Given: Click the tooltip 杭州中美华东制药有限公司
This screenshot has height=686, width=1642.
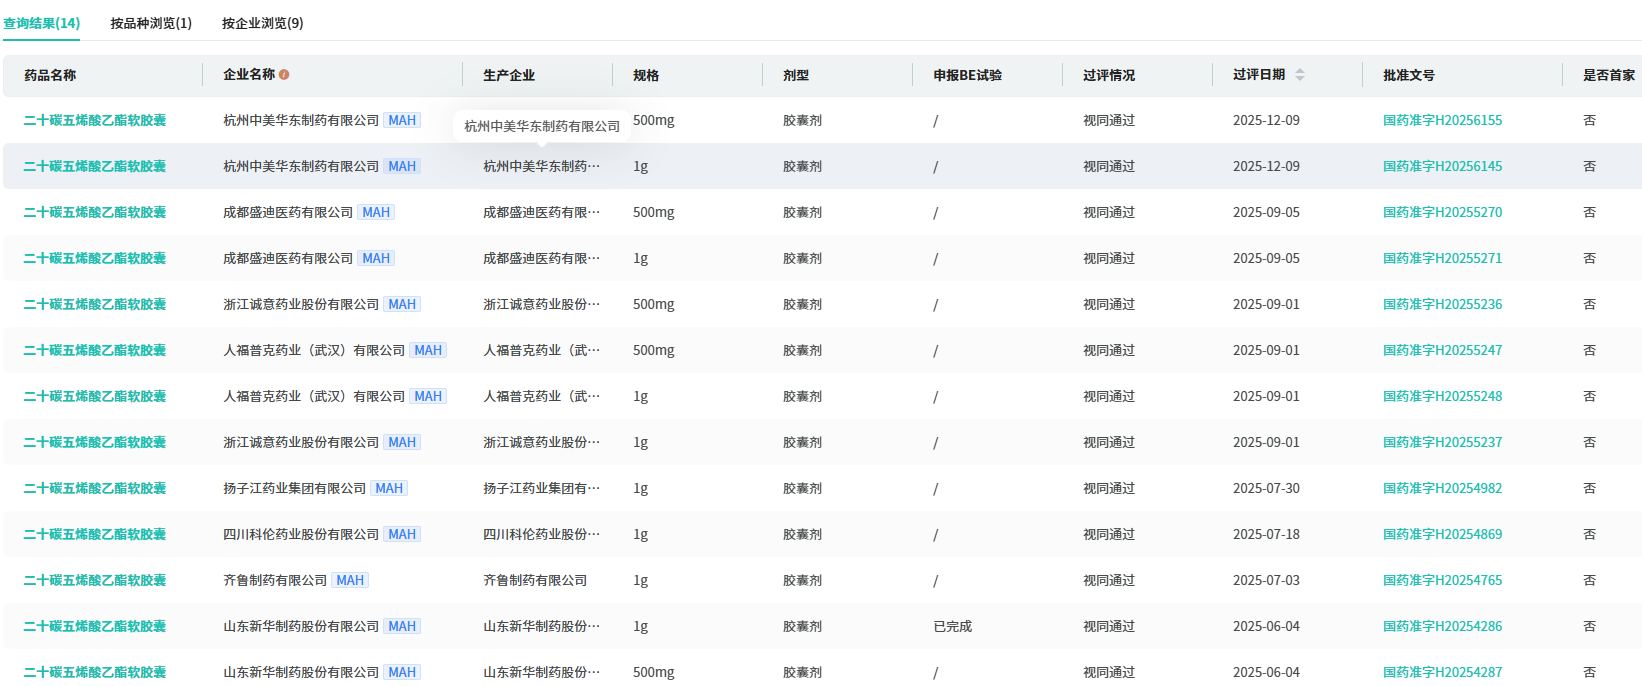Looking at the screenshot, I should pos(542,126).
